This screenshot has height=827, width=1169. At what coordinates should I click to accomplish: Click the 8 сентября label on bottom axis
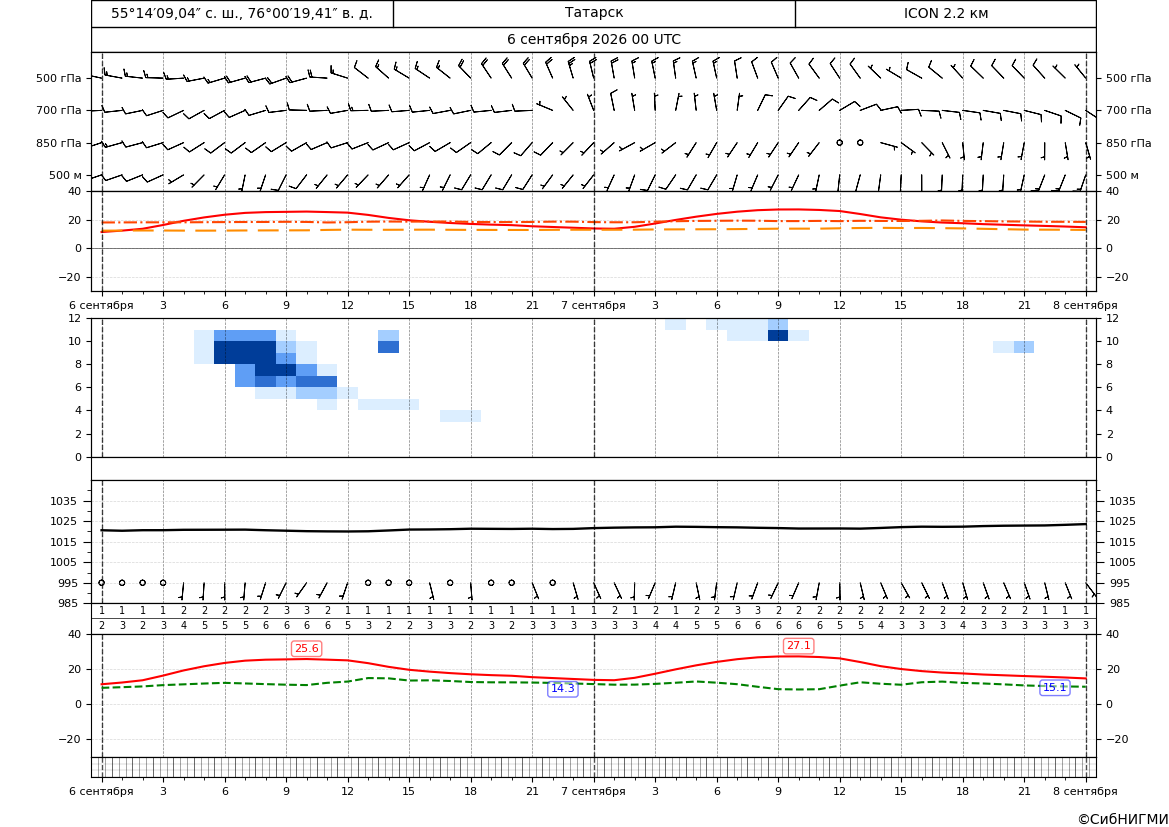pos(1085,791)
